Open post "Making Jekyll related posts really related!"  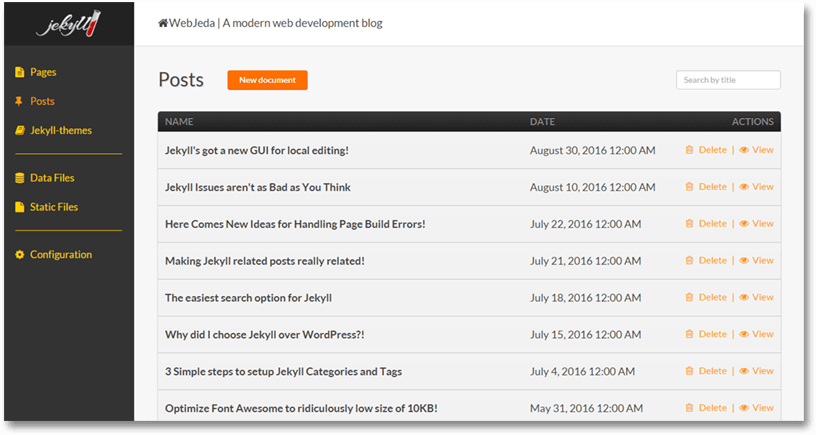point(265,261)
